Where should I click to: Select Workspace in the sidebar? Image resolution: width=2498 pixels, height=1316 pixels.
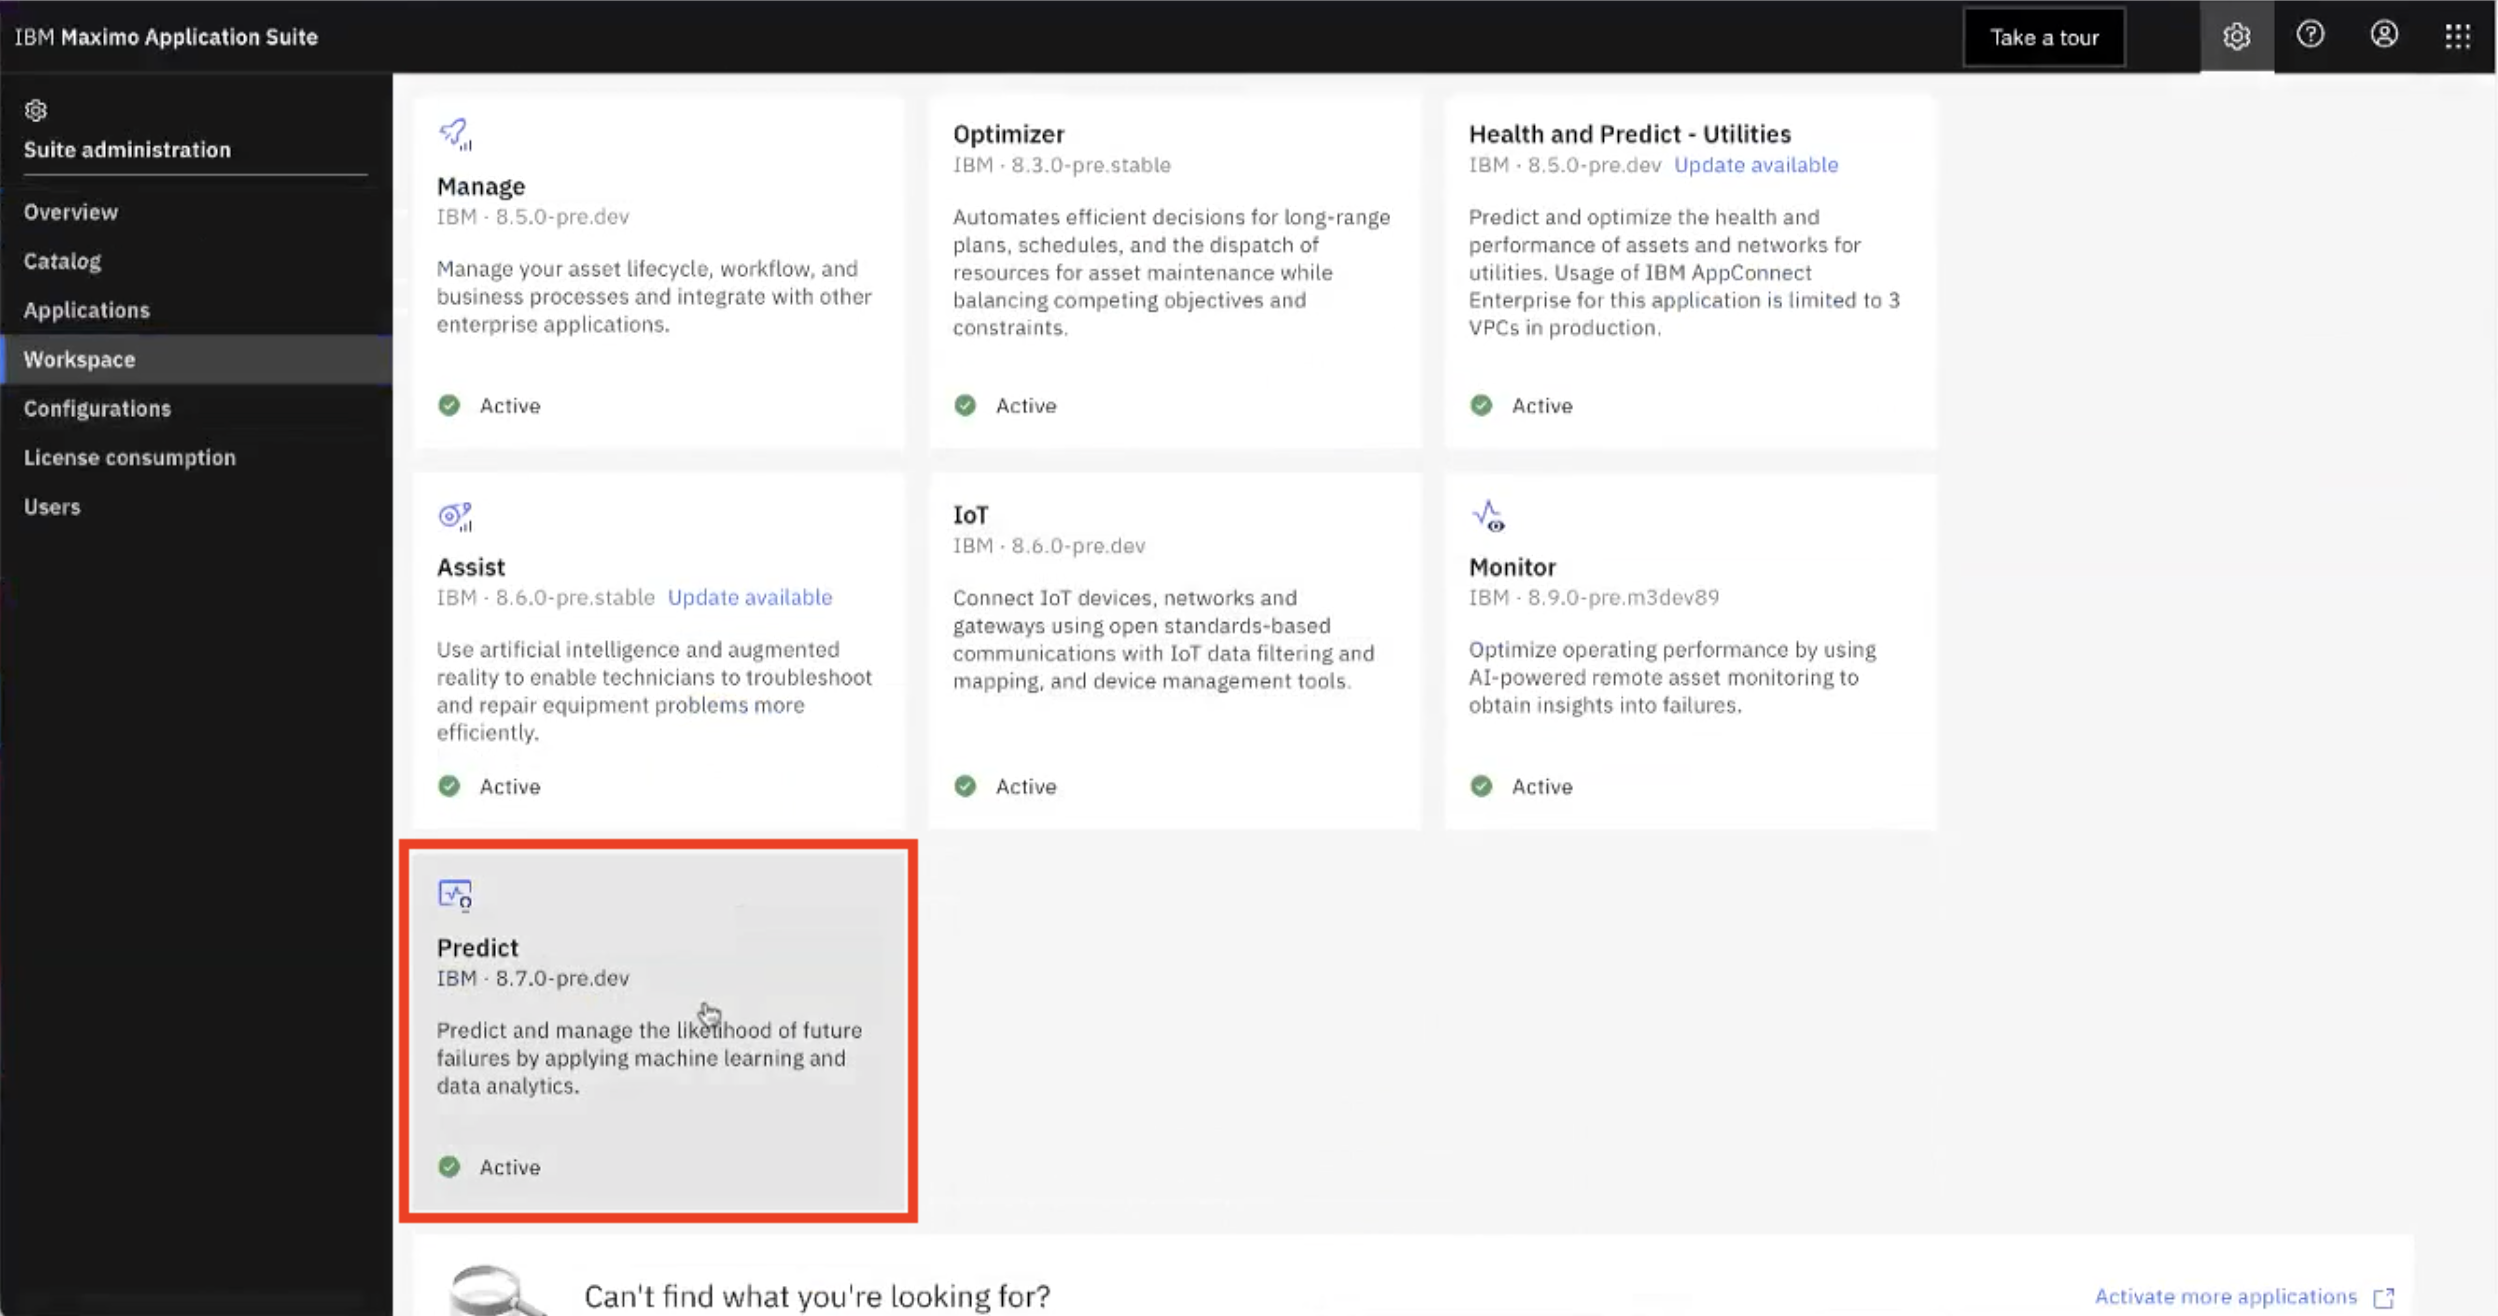tap(196, 359)
